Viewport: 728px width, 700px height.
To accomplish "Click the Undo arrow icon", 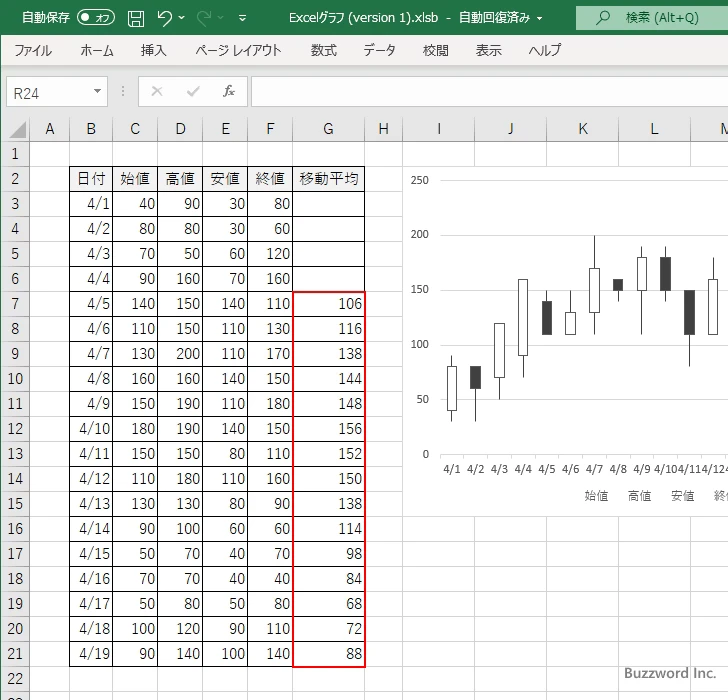I will point(165,18).
